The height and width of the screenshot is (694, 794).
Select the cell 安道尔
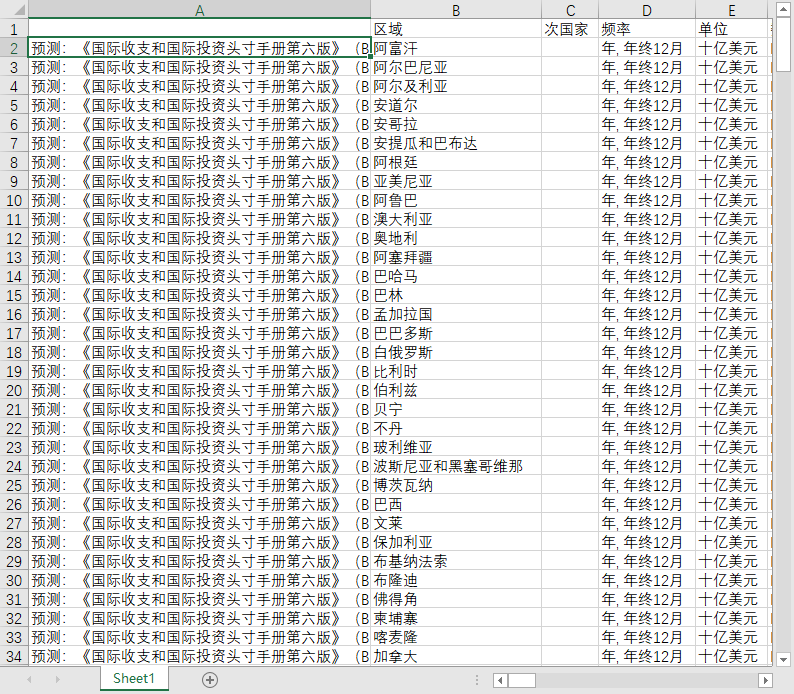point(456,105)
